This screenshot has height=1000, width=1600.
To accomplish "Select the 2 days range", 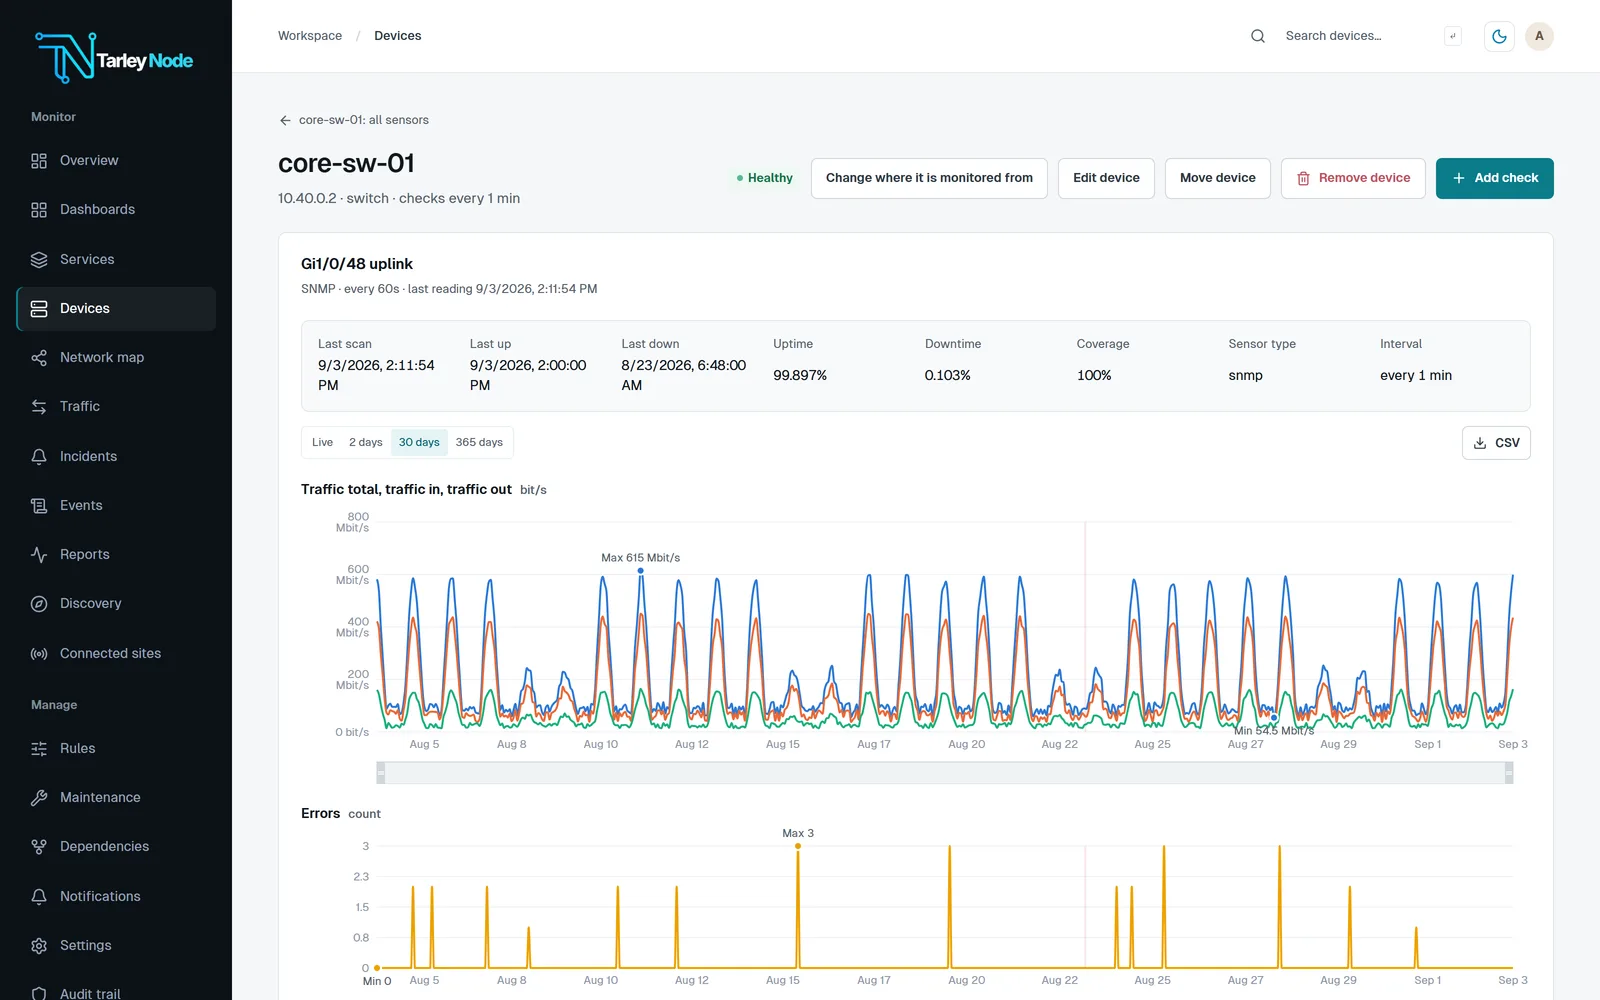I will pos(366,442).
